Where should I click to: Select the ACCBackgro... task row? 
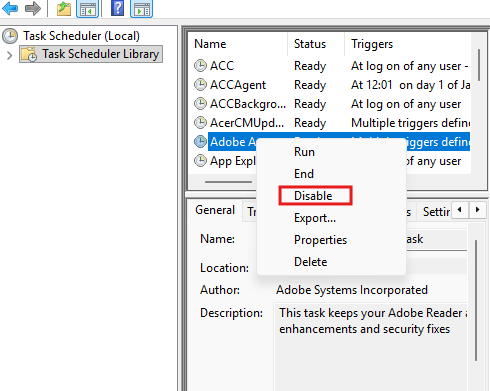point(332,104)
